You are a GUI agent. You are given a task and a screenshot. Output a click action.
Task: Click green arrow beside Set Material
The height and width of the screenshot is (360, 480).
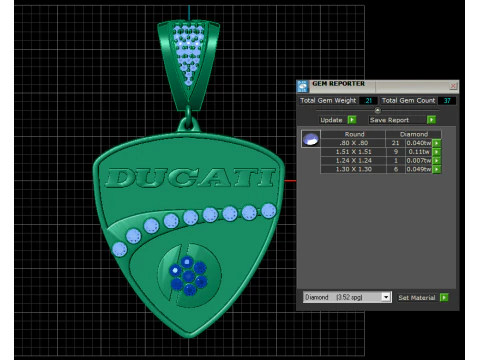click(444, 297)
